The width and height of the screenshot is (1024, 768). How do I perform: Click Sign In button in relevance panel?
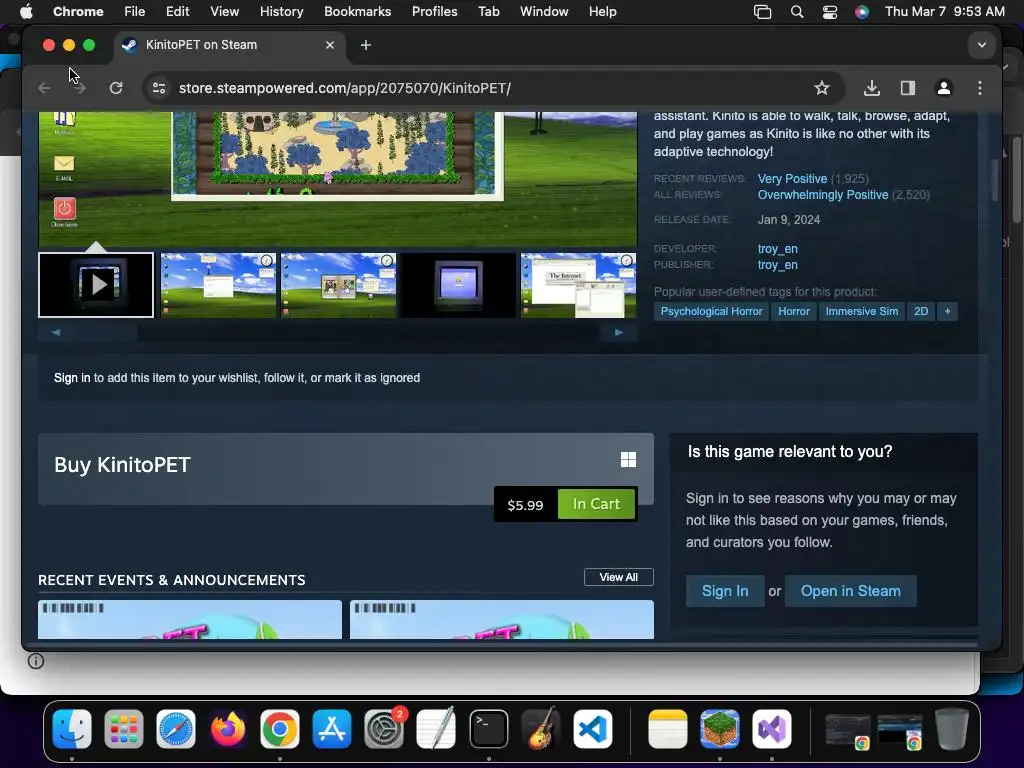point(725,591)
